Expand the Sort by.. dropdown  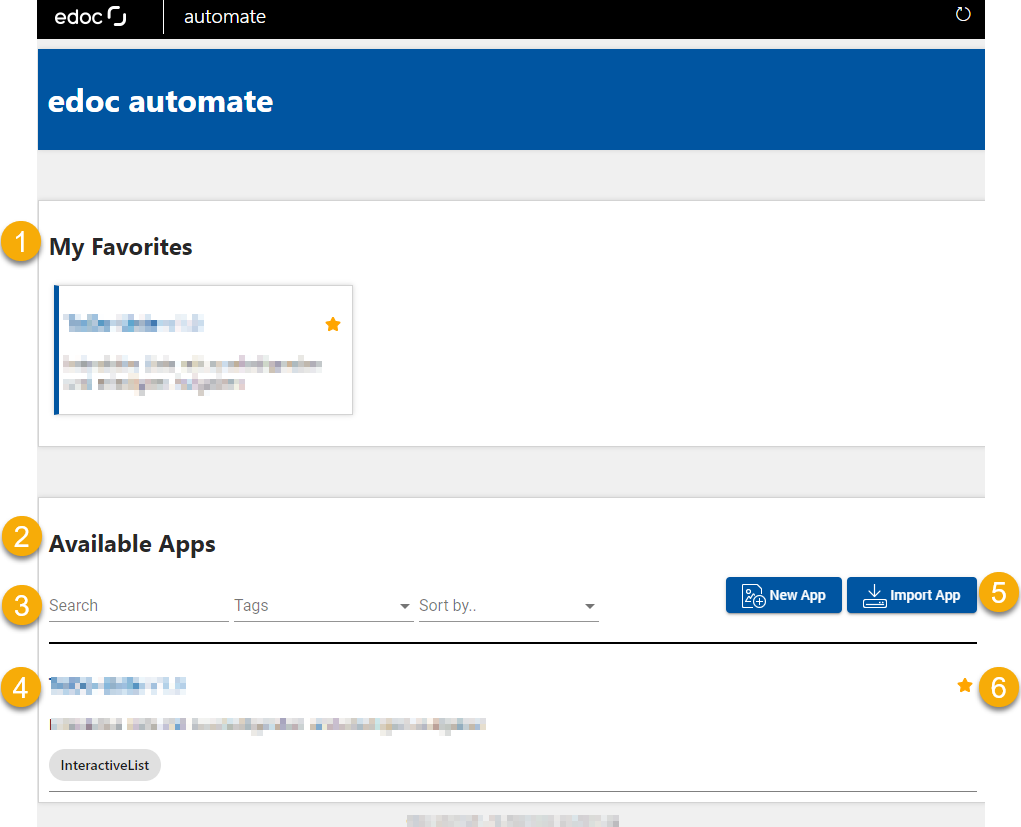509,606
